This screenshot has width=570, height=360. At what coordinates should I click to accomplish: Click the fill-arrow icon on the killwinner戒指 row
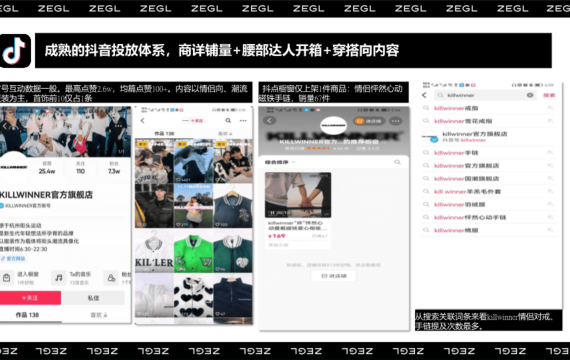550,108
